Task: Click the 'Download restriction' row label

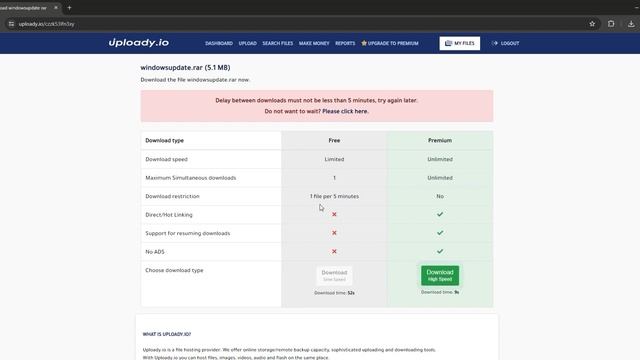Action: point(172,196)
